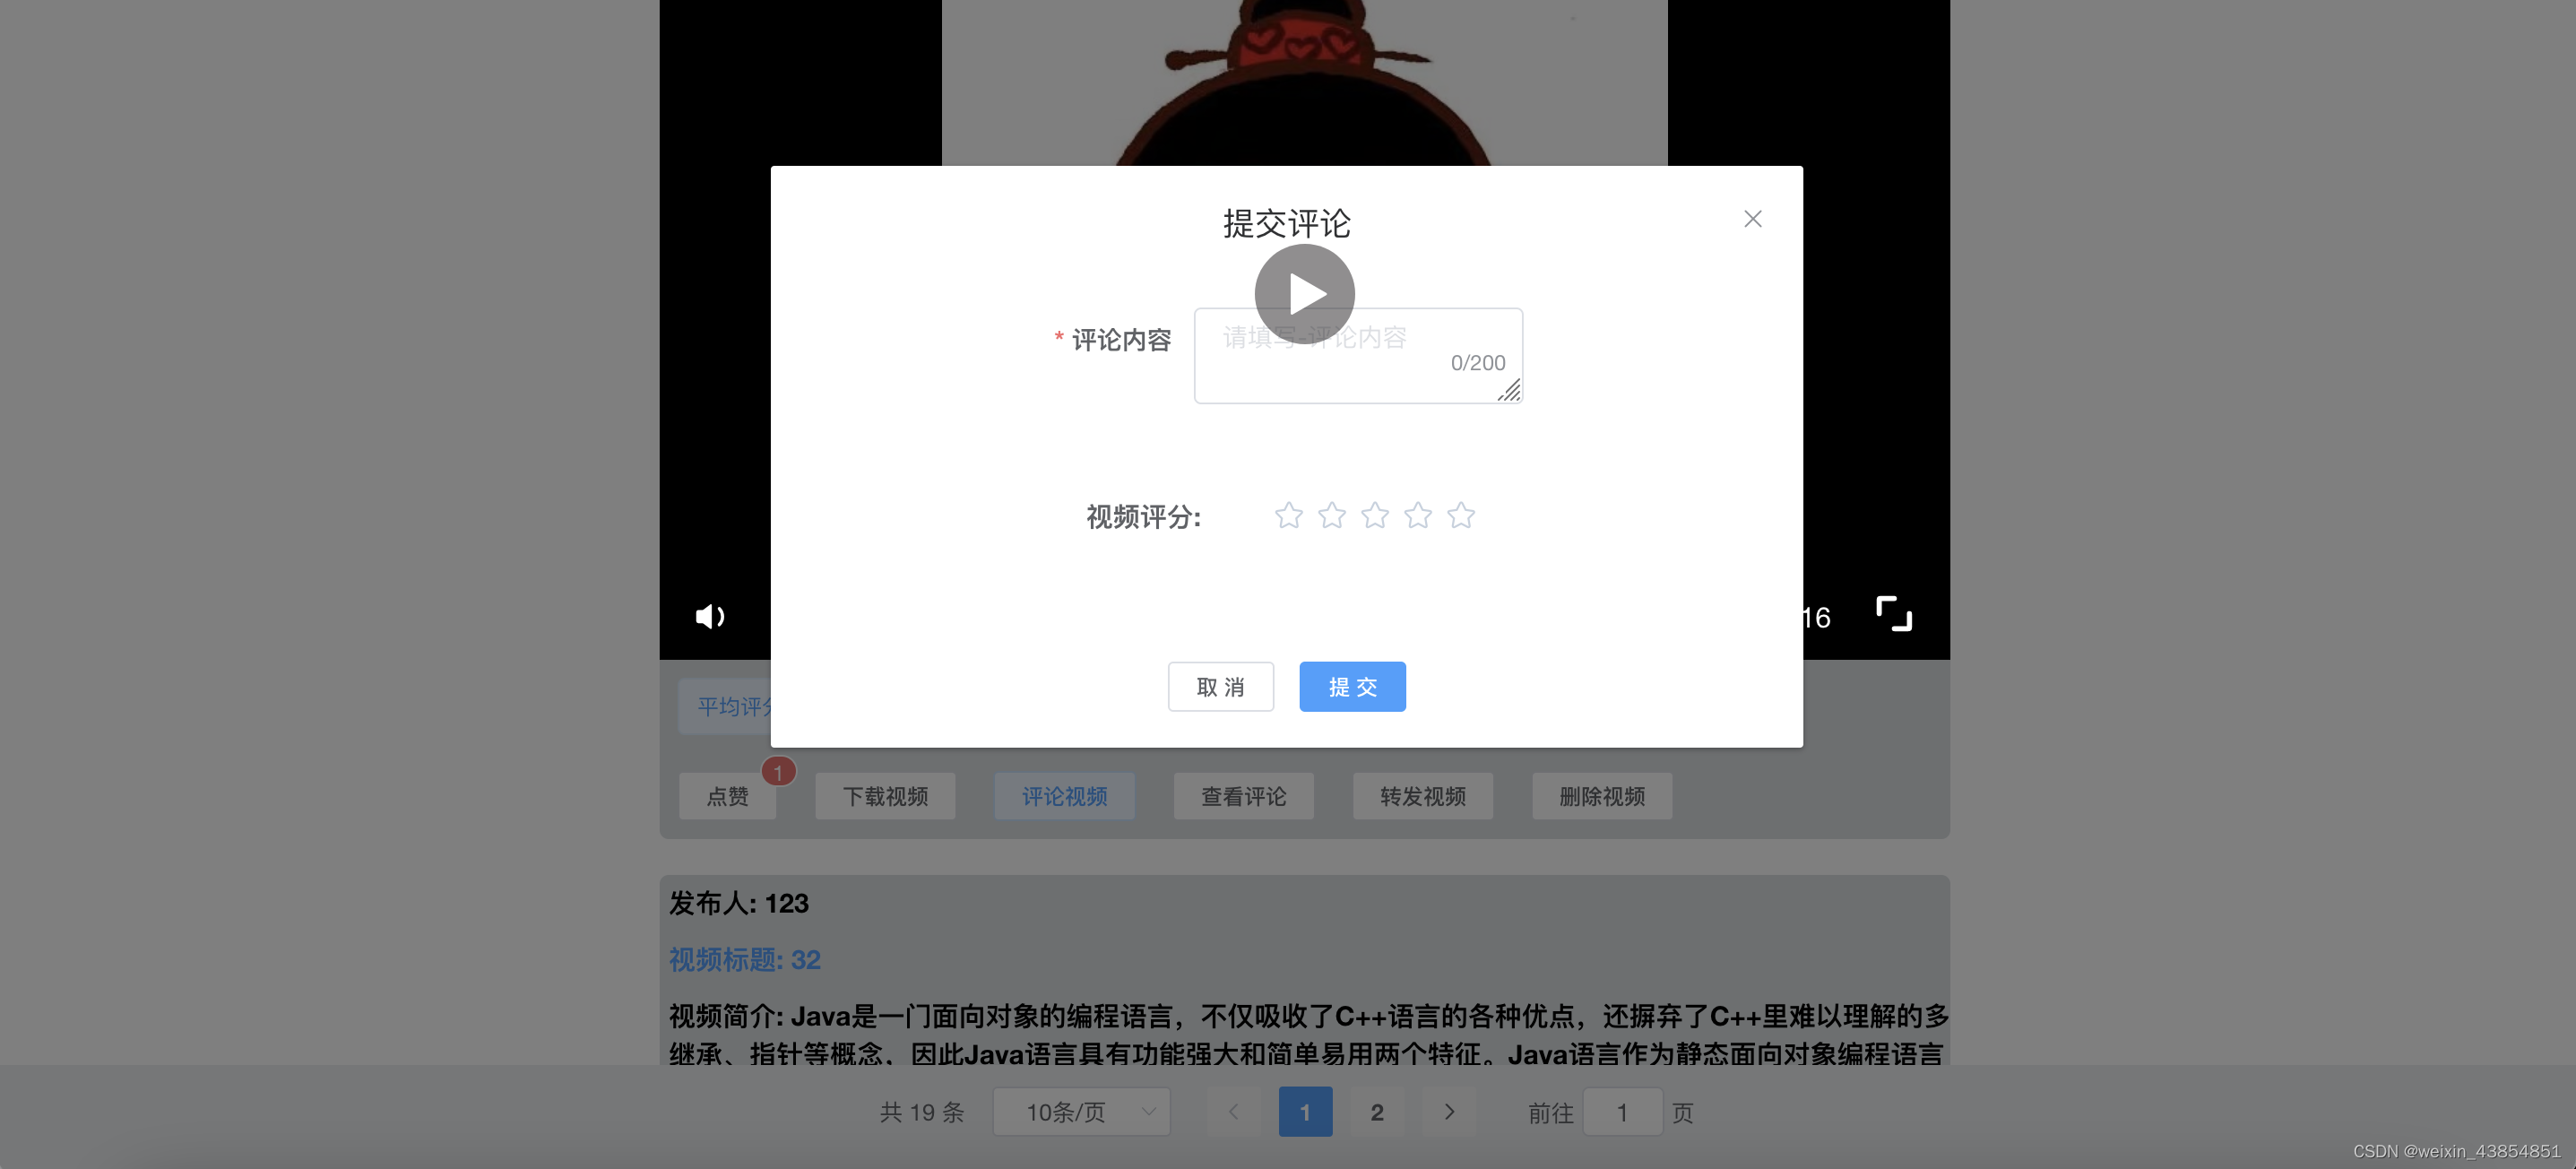
Task: Select page 2 in pagination
Action: 1376,1111
